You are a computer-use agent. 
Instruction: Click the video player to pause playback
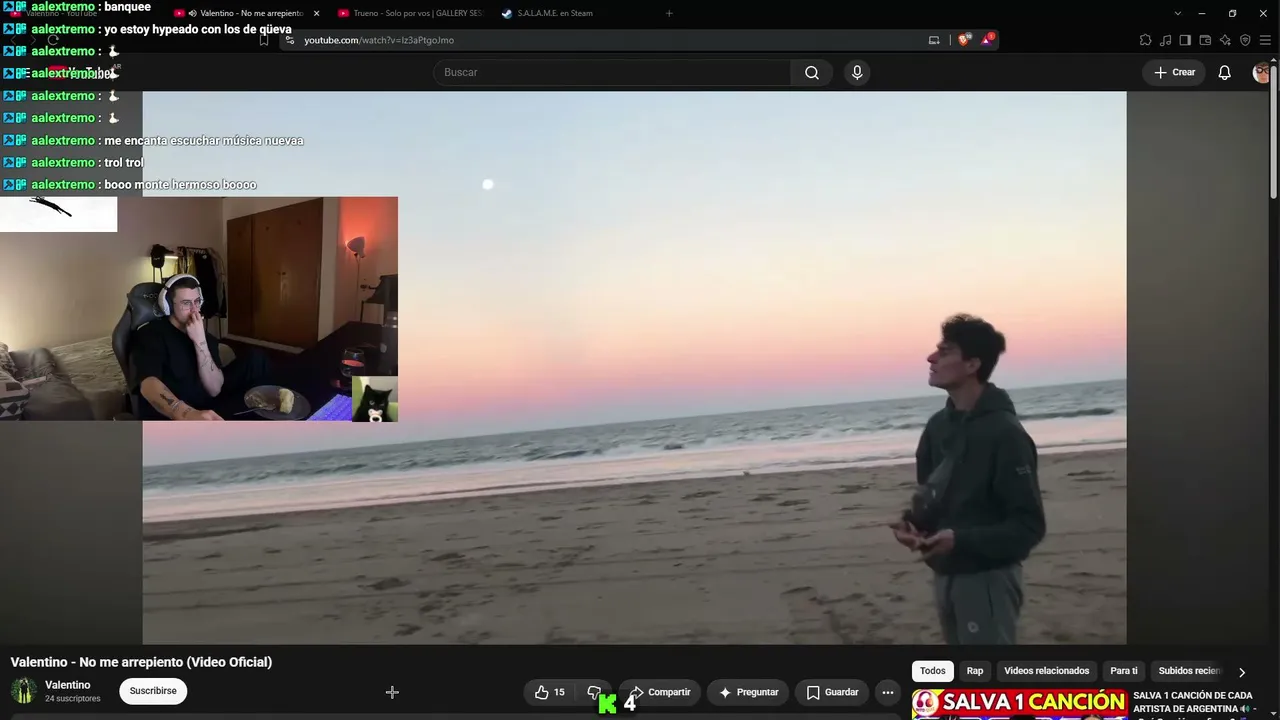point(634,368)
